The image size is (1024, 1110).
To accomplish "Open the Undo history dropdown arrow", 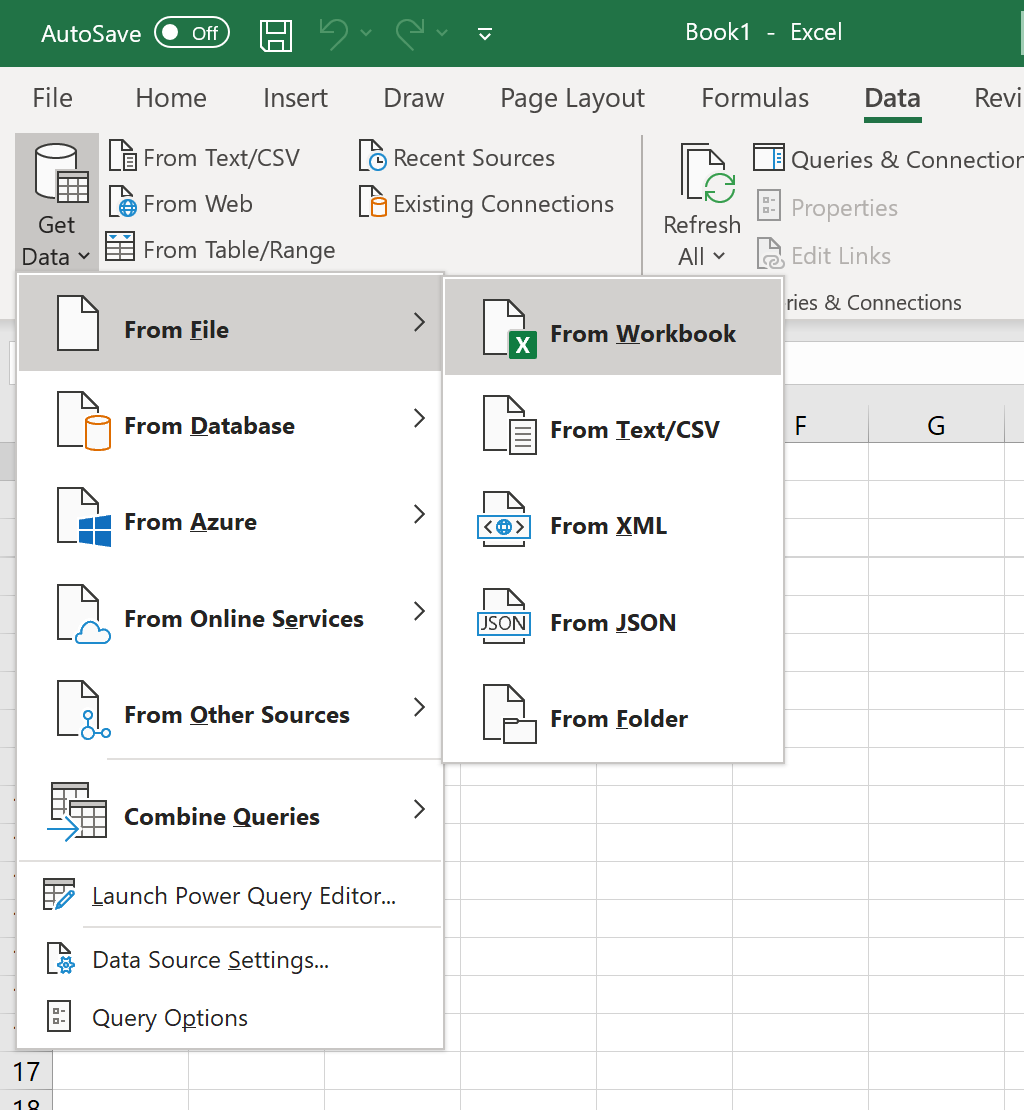I will (x=366, y=33).
